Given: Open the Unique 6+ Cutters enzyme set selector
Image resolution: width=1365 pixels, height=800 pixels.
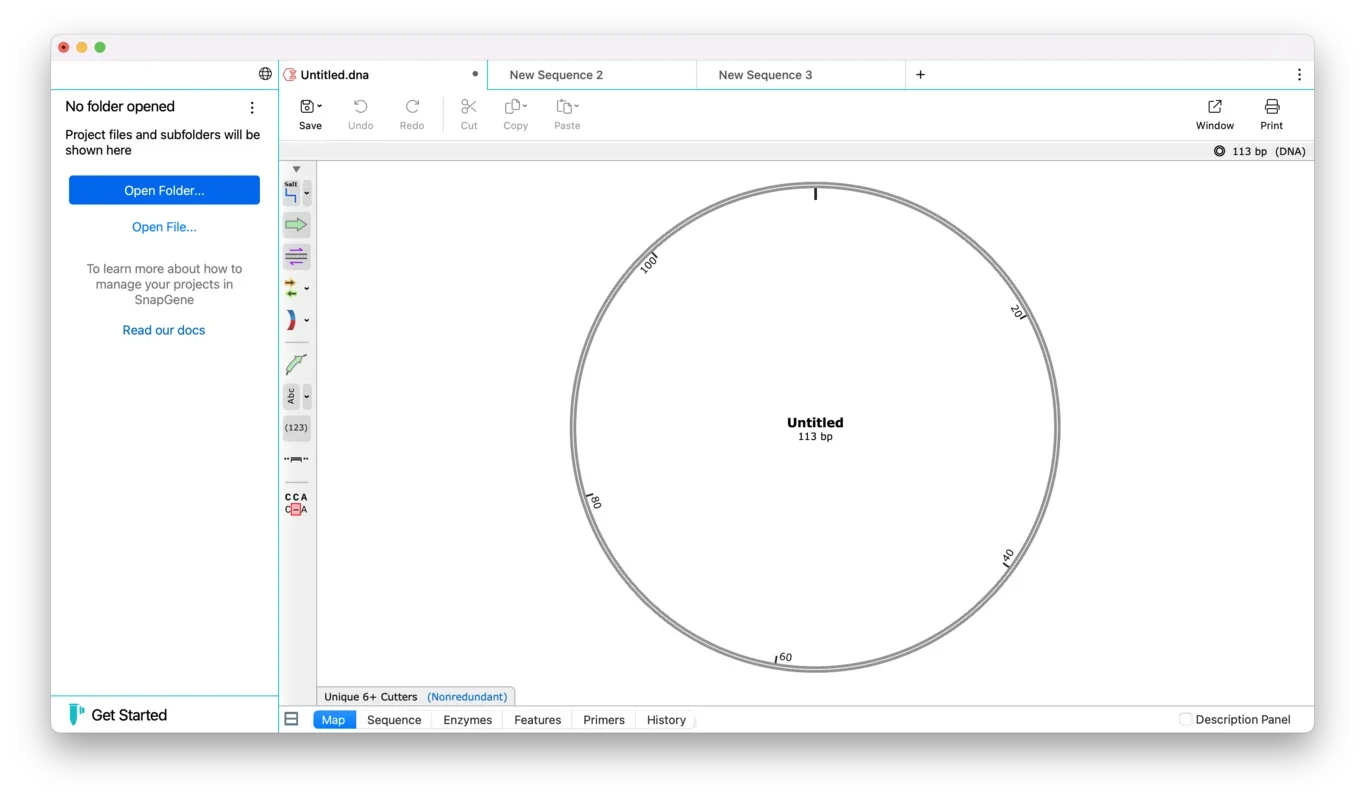Looking at the screenshot, I should pos(416,696).
